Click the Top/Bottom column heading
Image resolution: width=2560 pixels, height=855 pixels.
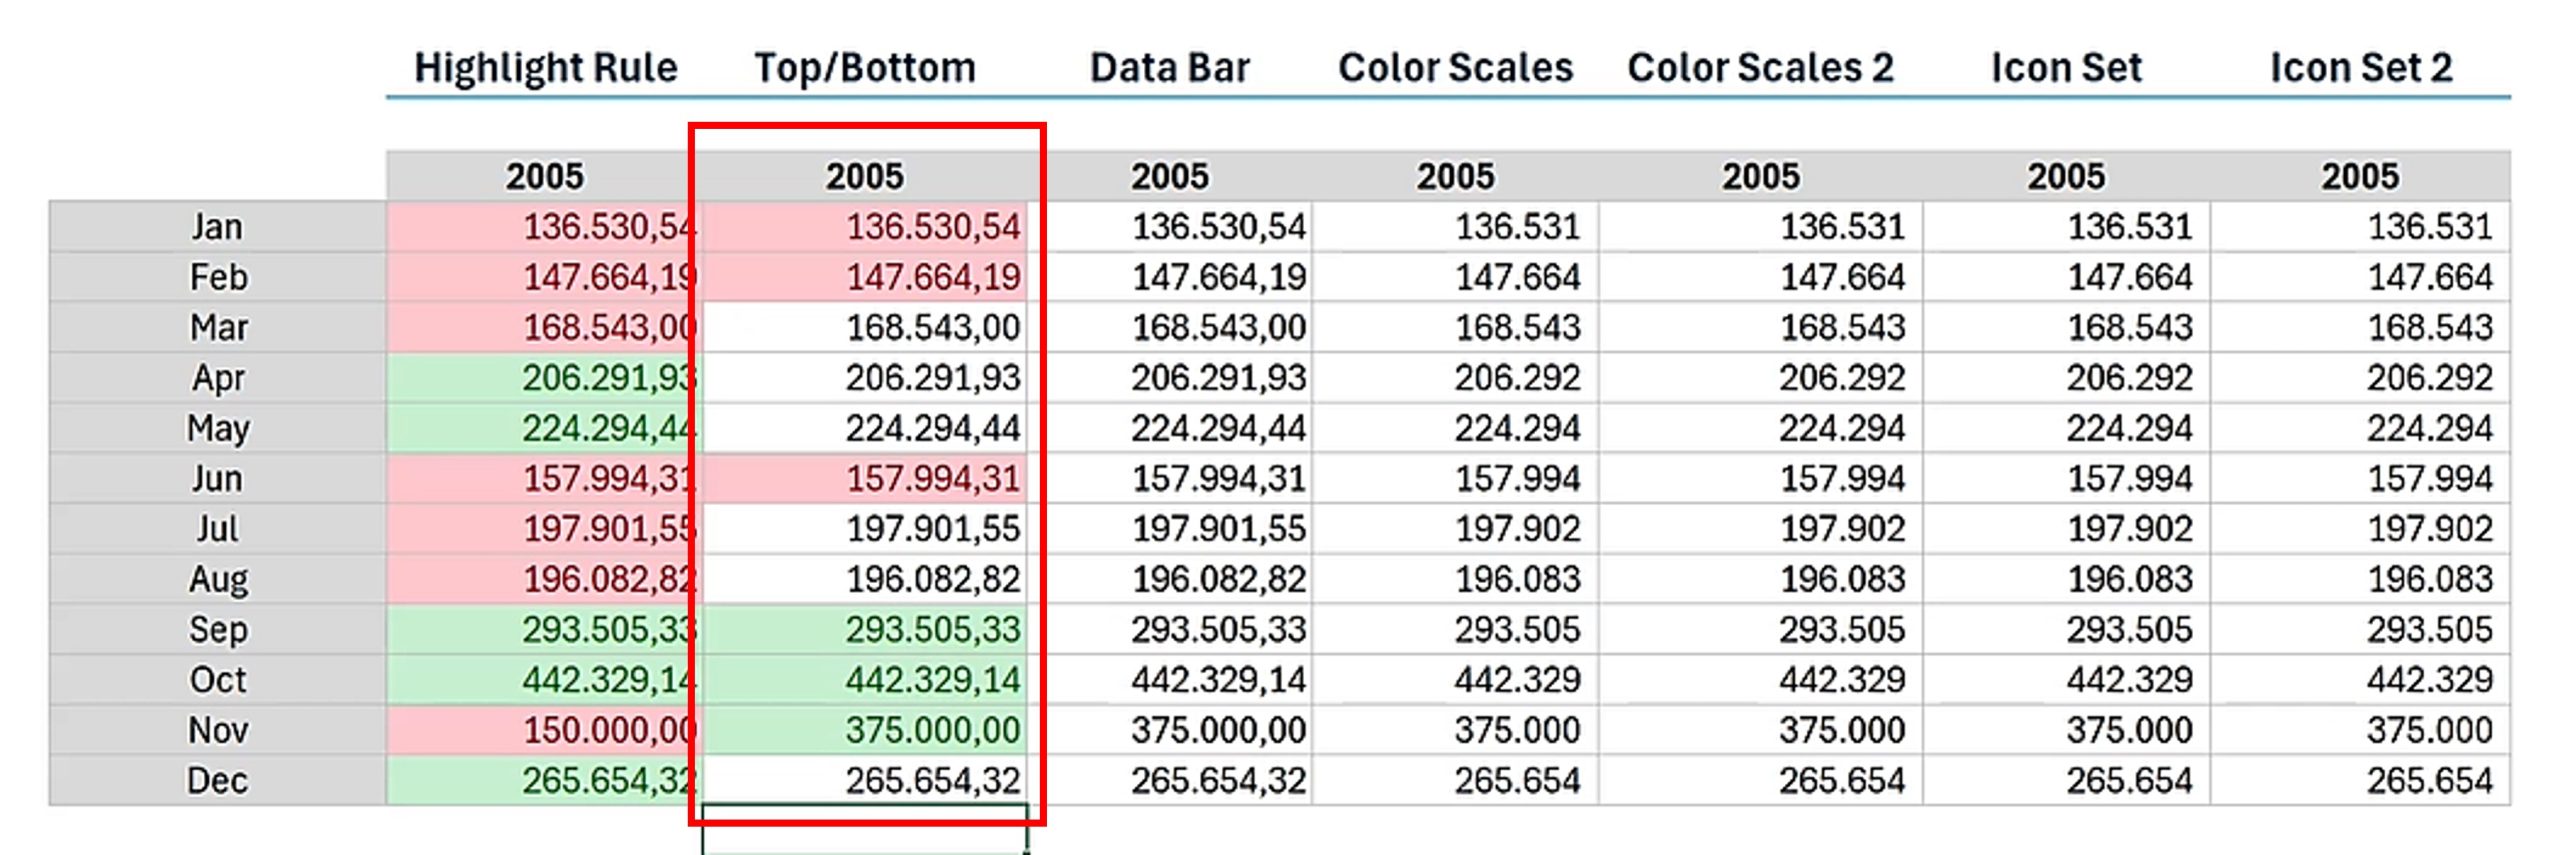pyautogui.click(x=865, y=68)
